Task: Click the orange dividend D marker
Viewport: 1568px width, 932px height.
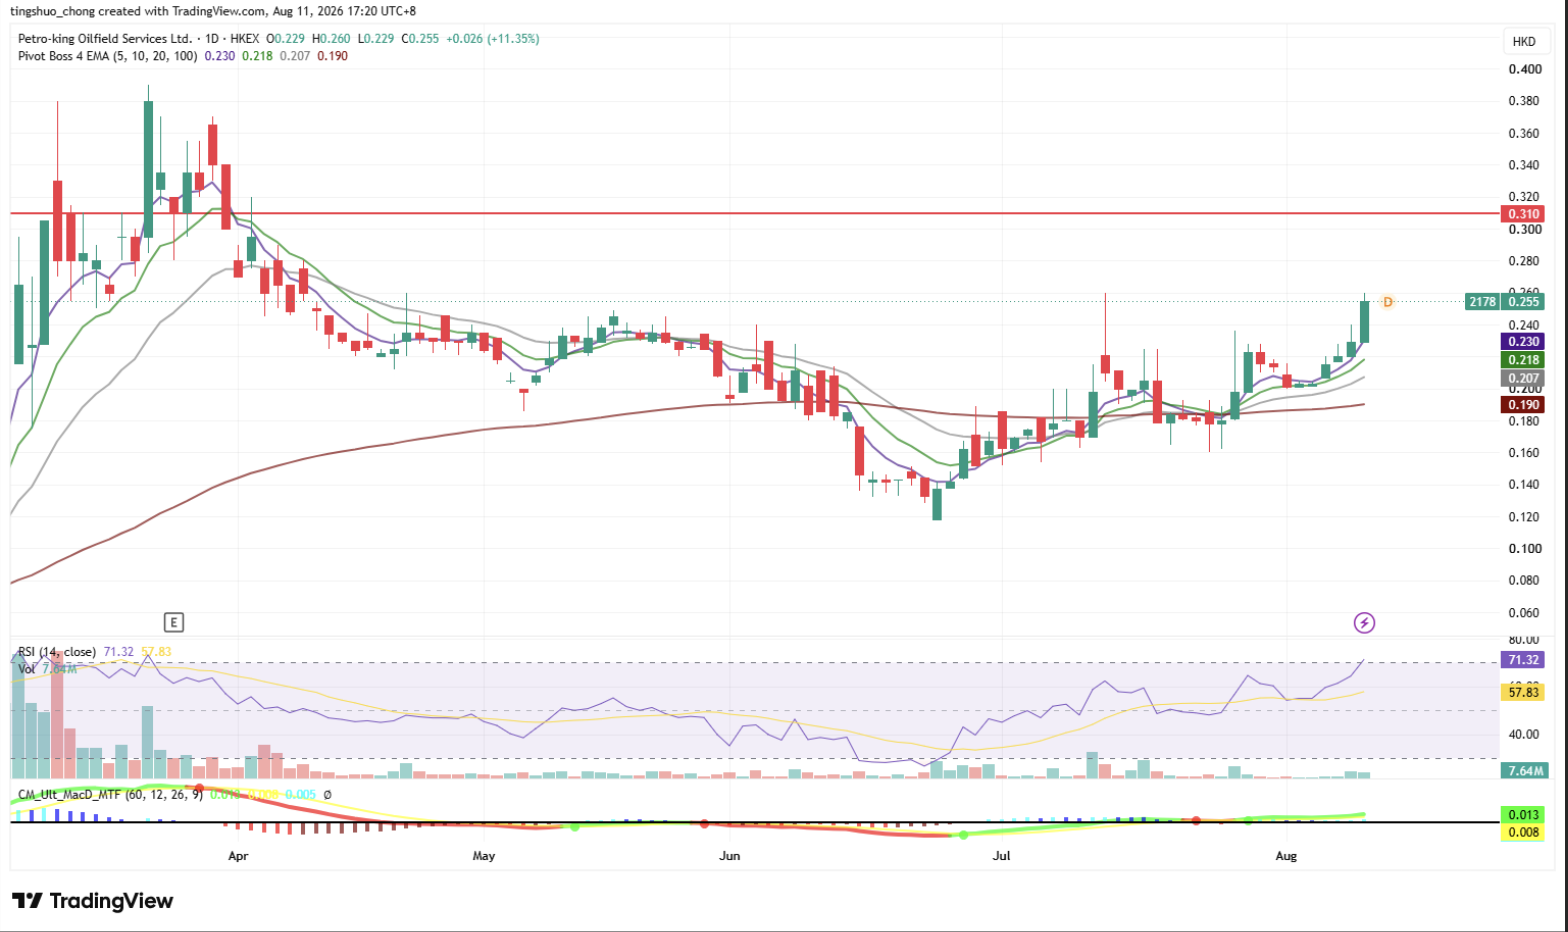Action: click(1388, 302)
